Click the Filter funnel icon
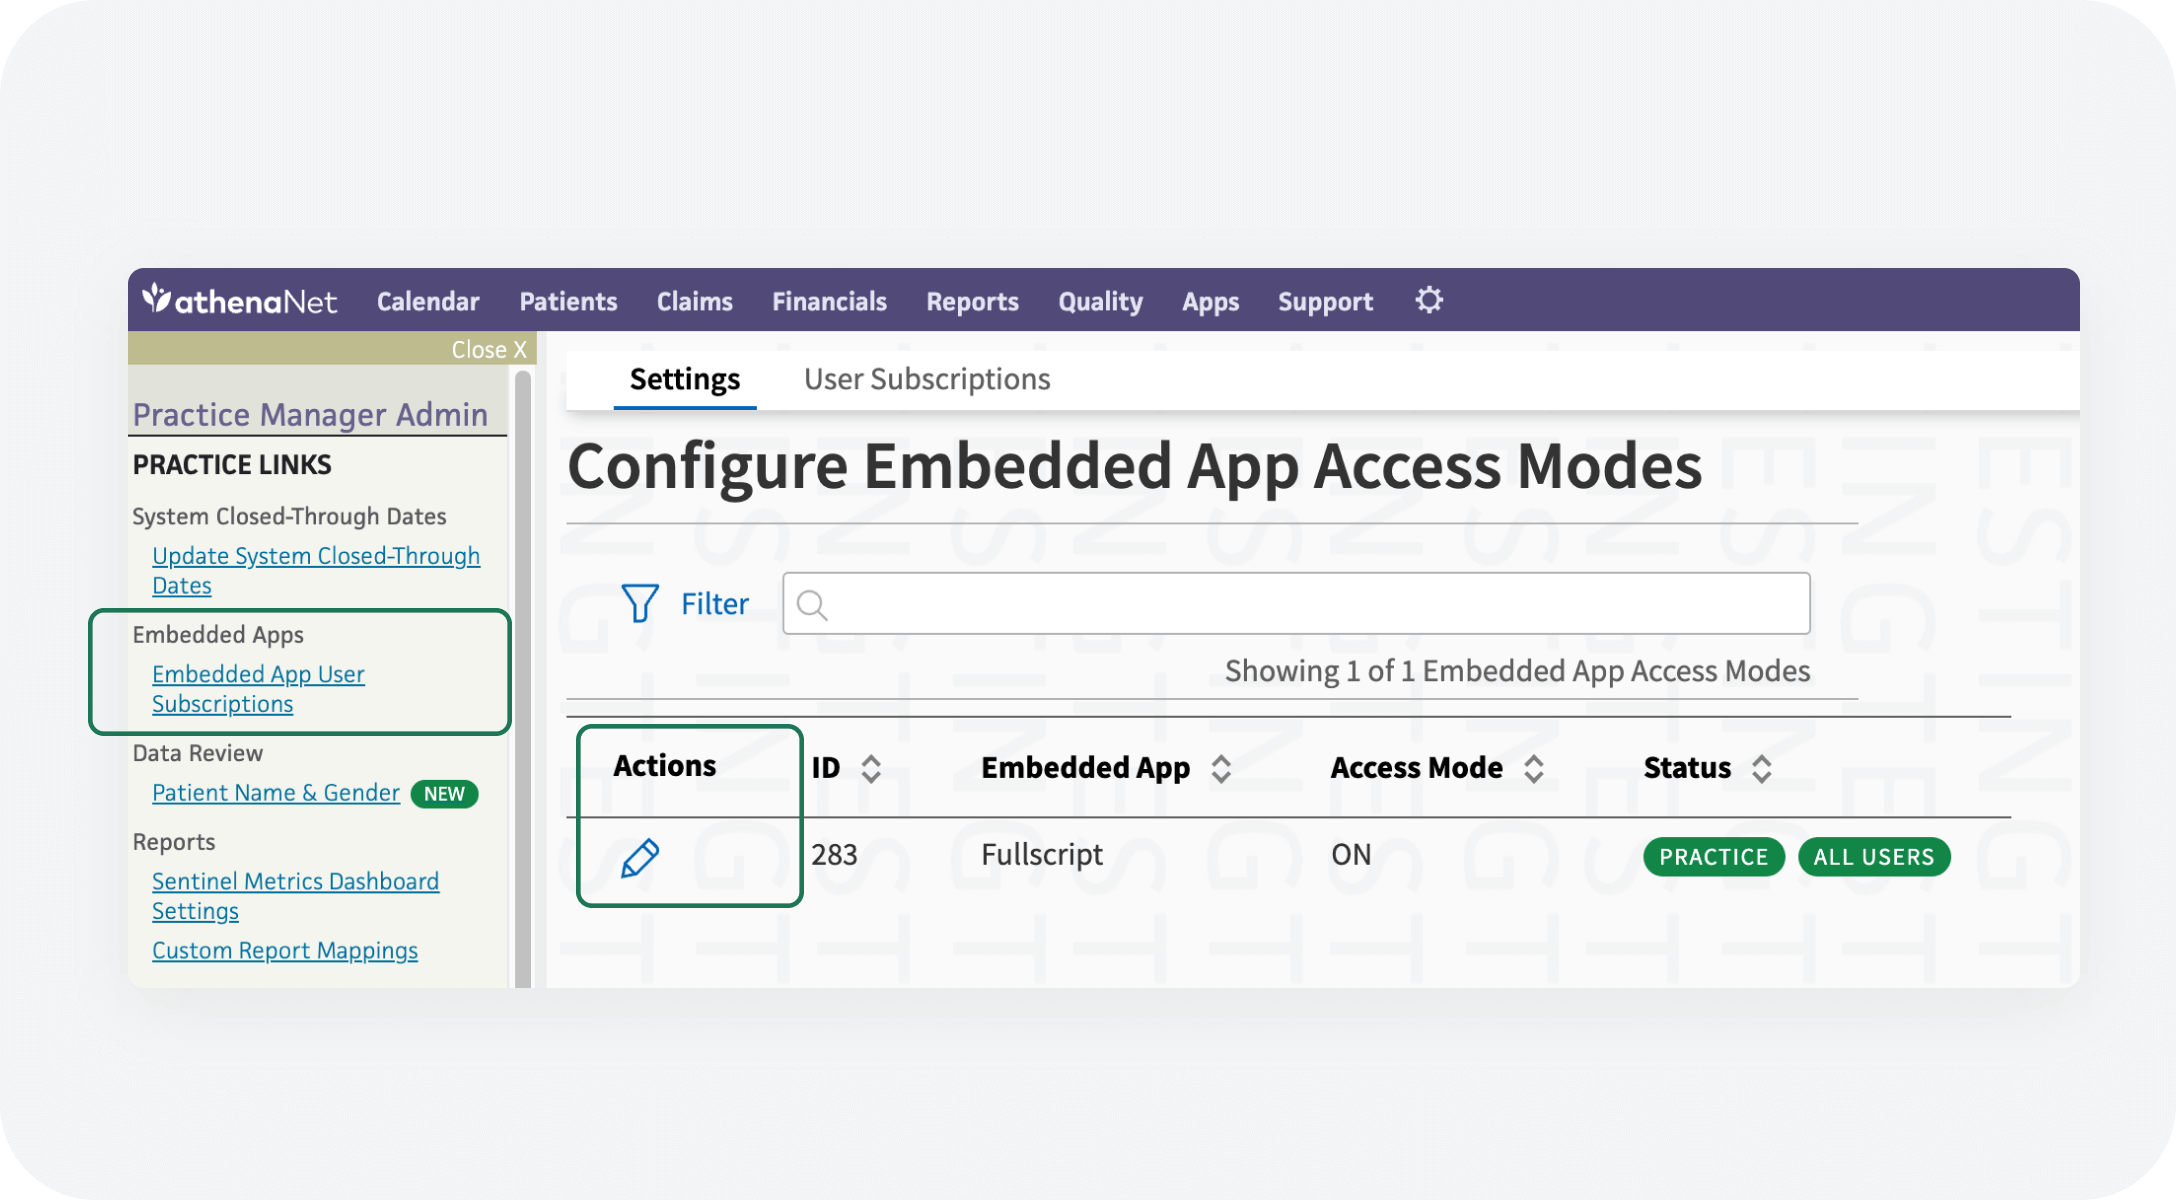Screen dimensions: 2176x1200 point(639,603)
